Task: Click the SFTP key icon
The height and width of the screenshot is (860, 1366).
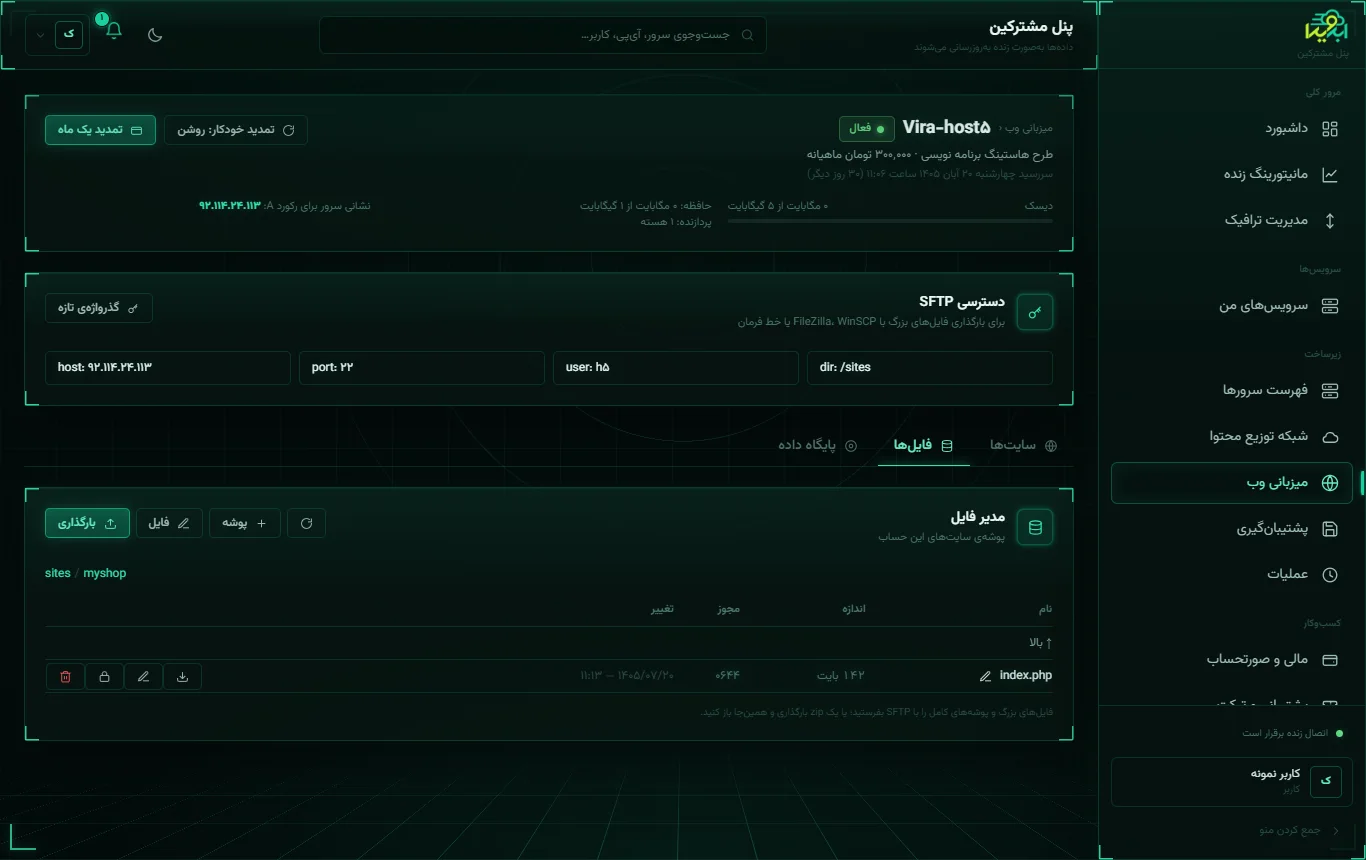Action: coord(1035,312)
